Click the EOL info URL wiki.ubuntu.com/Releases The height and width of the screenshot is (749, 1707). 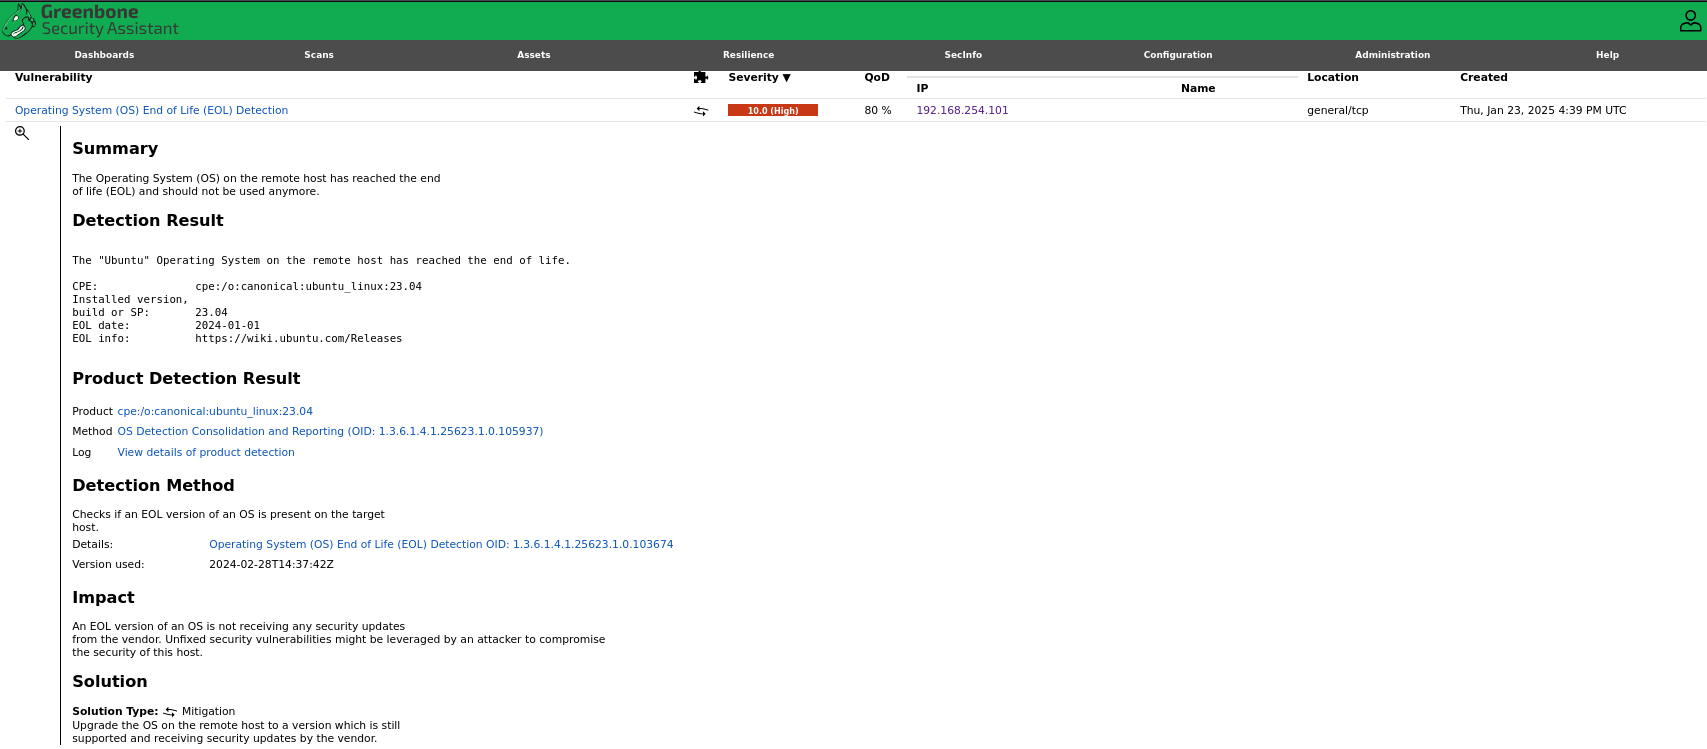pos(299,339)
